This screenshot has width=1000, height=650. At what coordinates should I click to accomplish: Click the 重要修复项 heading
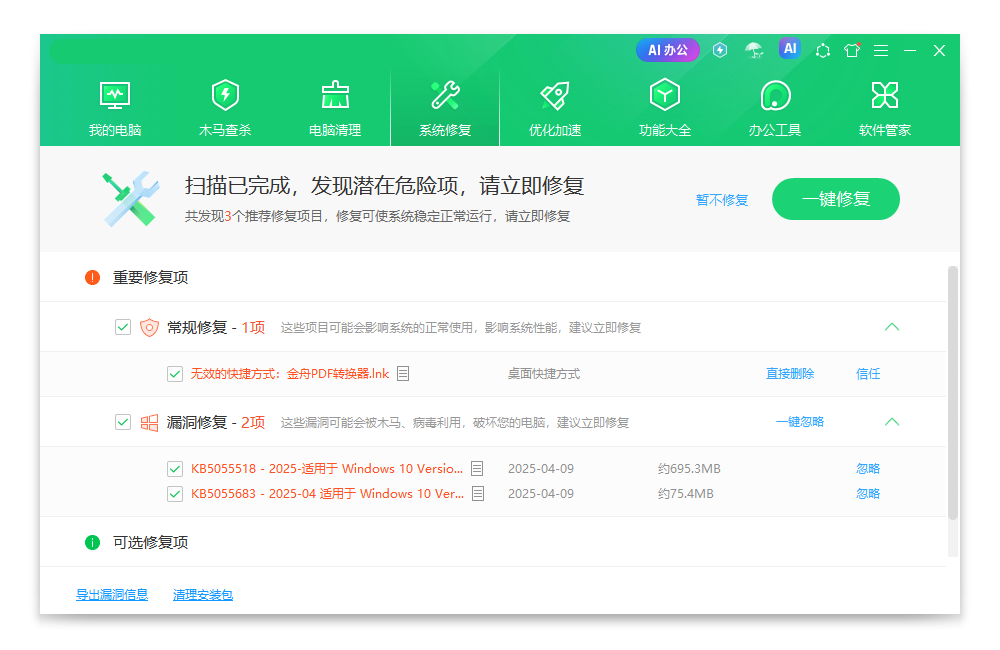tap(151, 277)
